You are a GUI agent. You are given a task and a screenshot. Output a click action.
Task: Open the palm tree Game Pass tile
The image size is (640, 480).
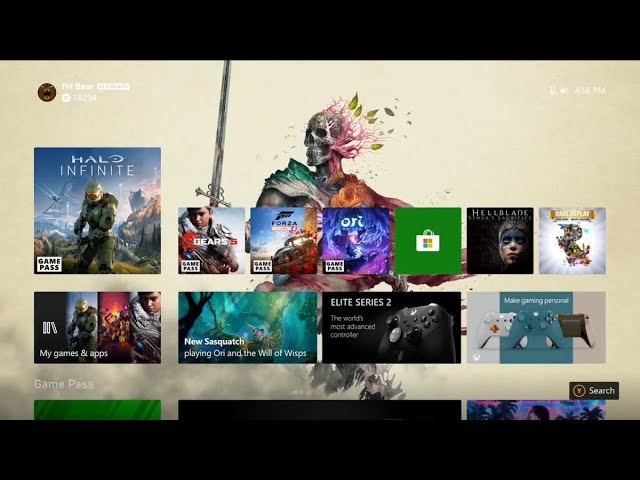(536, 410)
